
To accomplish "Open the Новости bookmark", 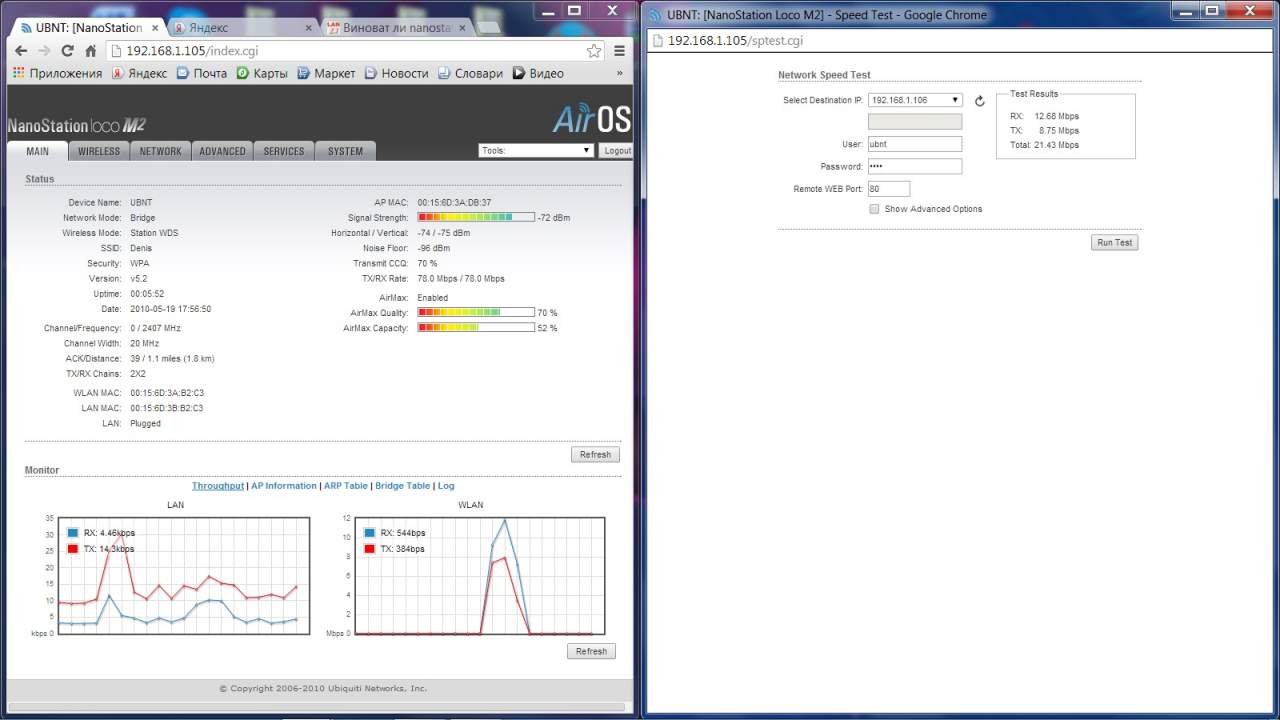I will coord(396,73).
